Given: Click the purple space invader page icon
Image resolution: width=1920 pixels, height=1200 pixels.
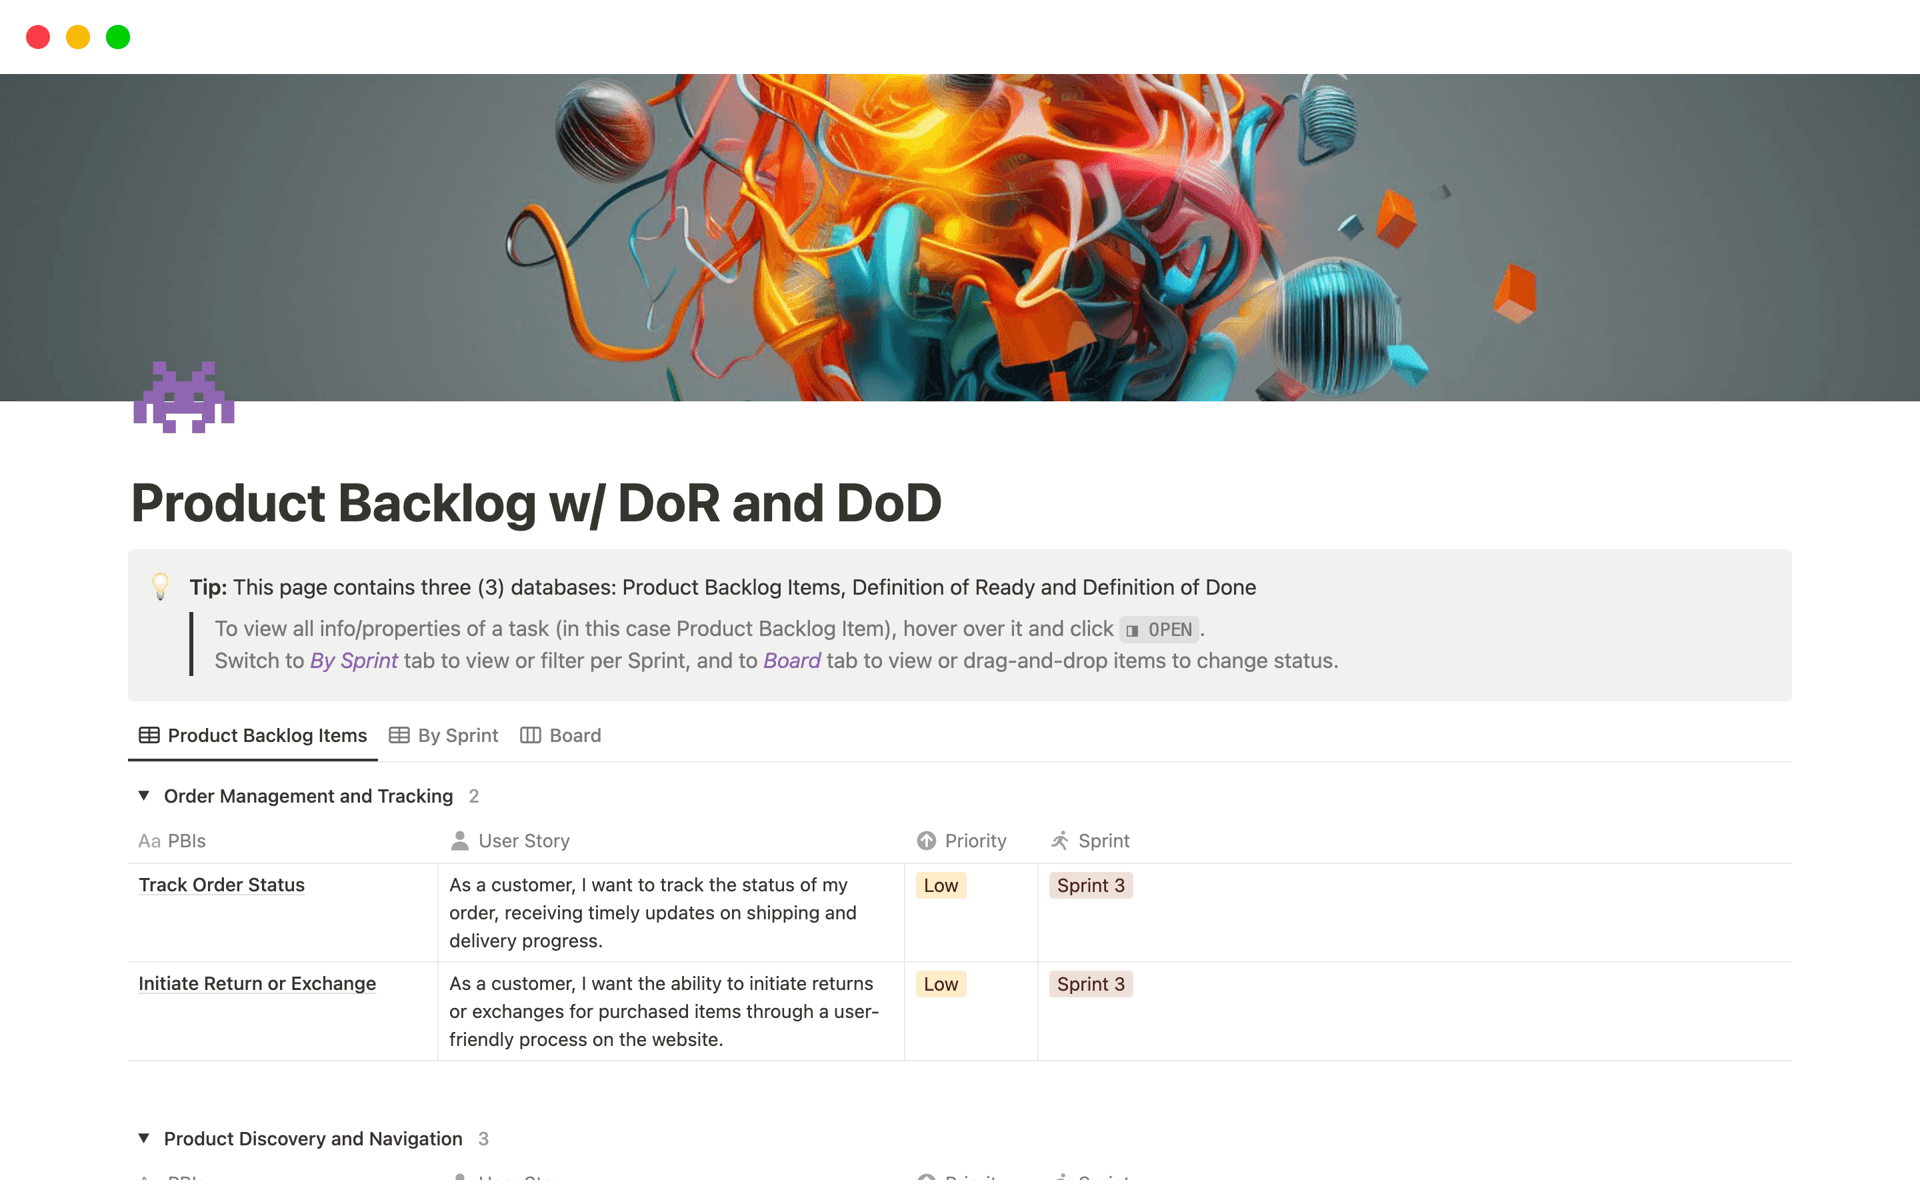Looking at the screenshot, I should (184, 397).
